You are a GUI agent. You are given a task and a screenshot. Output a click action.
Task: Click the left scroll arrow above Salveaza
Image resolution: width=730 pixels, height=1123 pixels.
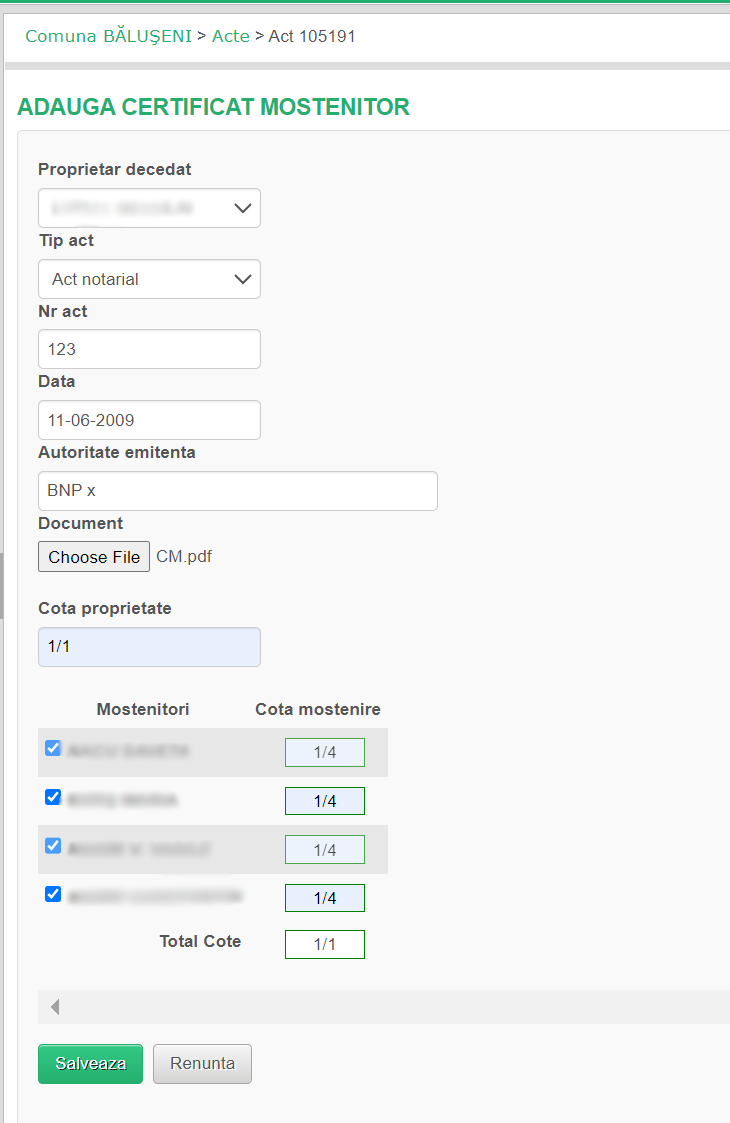click(x=55, y=1007)
